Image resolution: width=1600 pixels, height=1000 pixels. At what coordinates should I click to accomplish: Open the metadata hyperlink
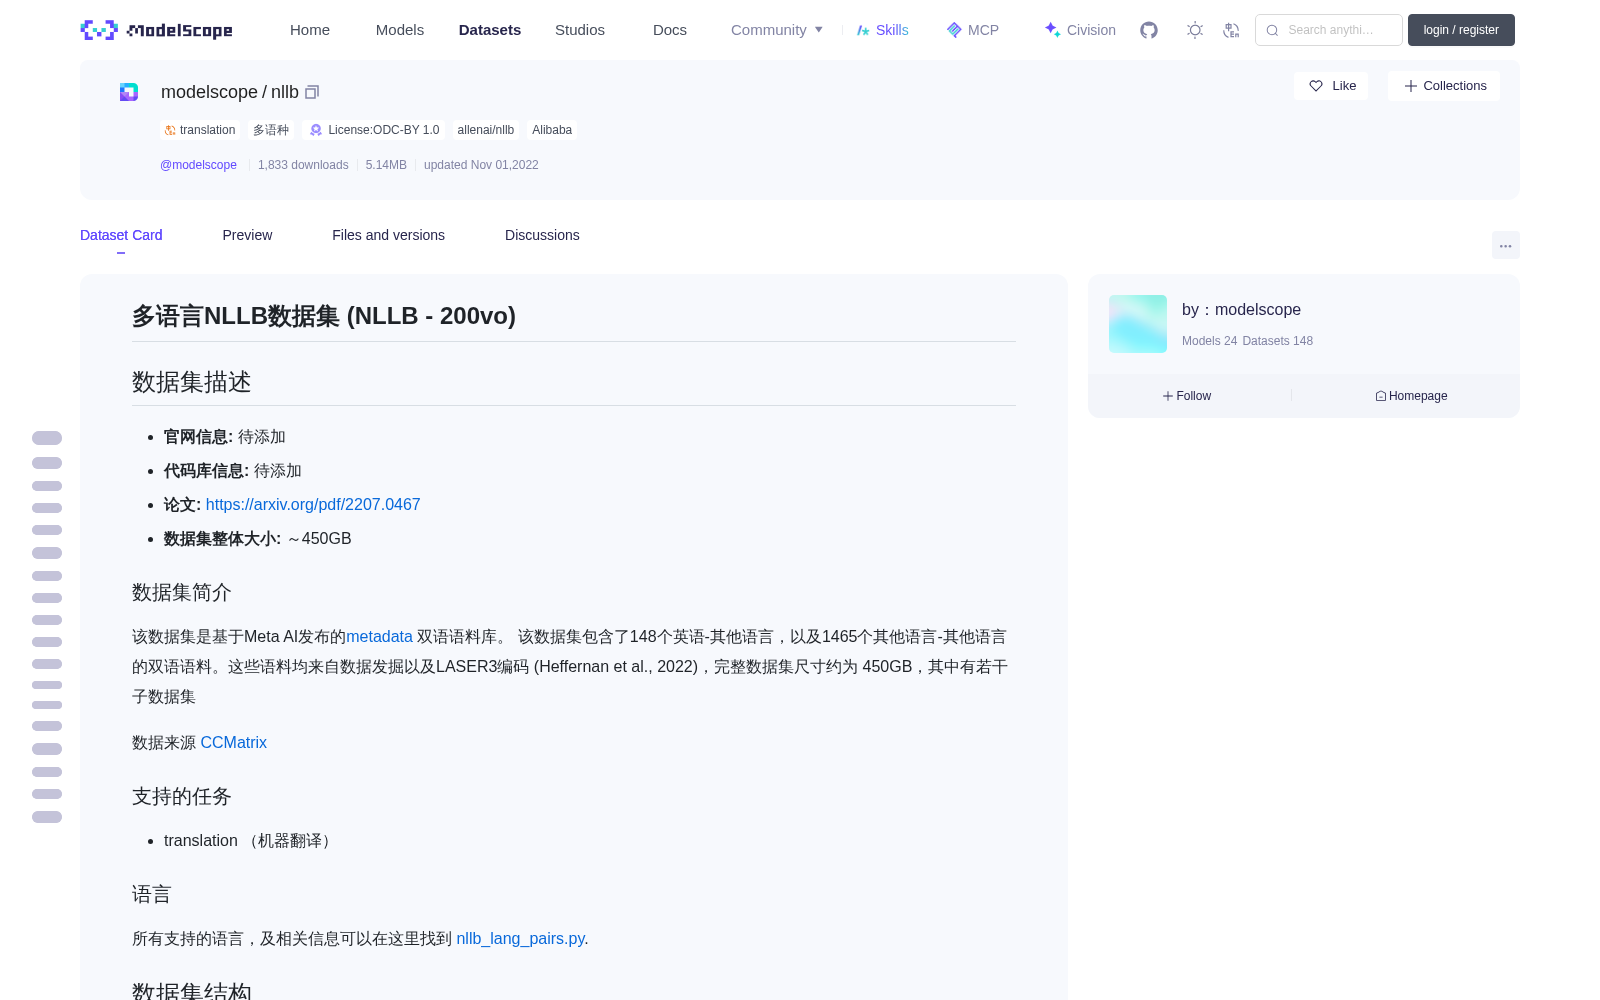pyautogui.click(x=379, y=637)
